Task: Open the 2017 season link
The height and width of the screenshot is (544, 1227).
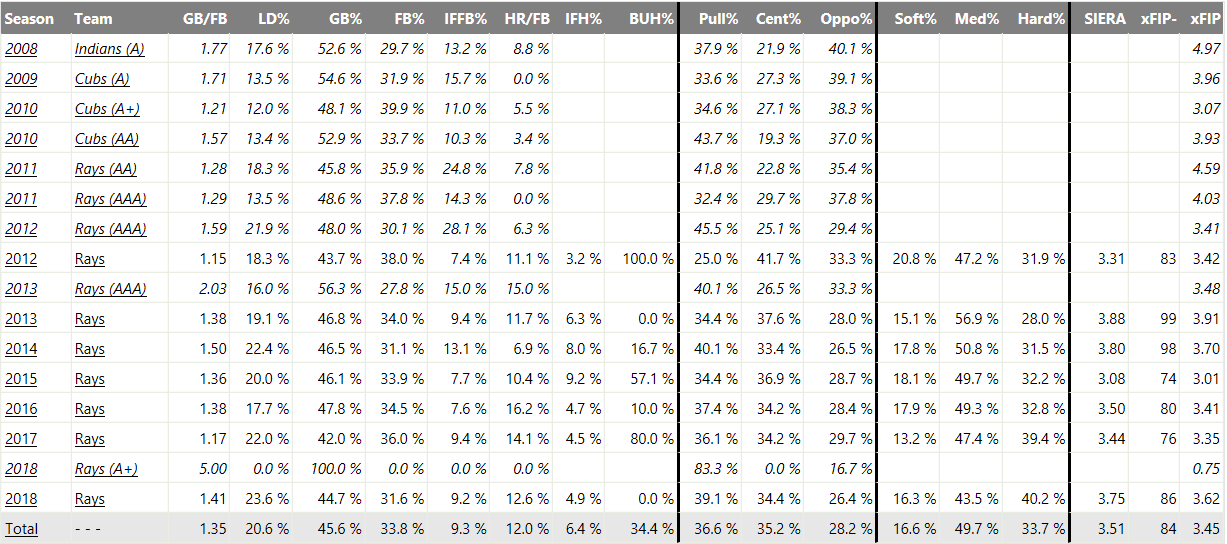Action: (x=21, y=439)
